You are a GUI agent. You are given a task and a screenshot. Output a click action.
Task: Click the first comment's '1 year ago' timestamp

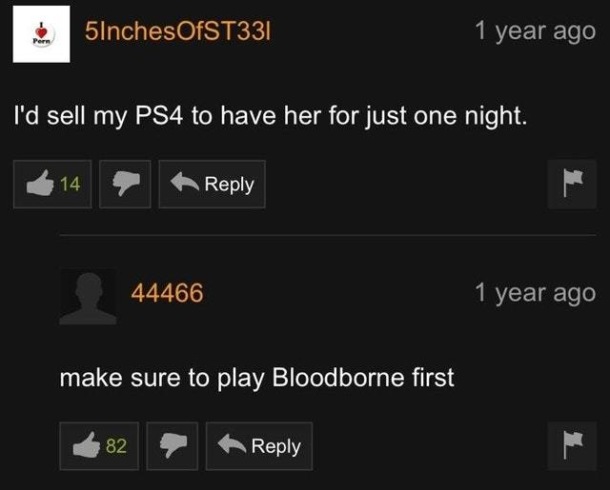coord(535,31)
